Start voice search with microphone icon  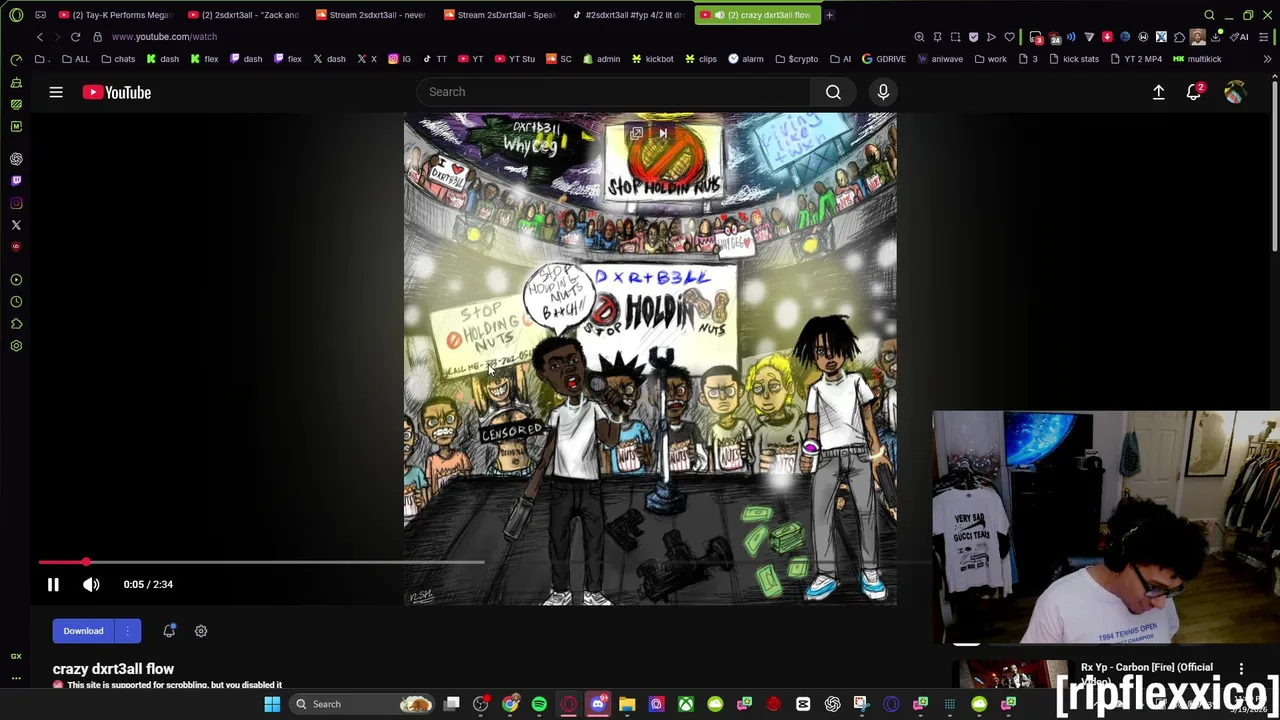[x=883, y=92]
